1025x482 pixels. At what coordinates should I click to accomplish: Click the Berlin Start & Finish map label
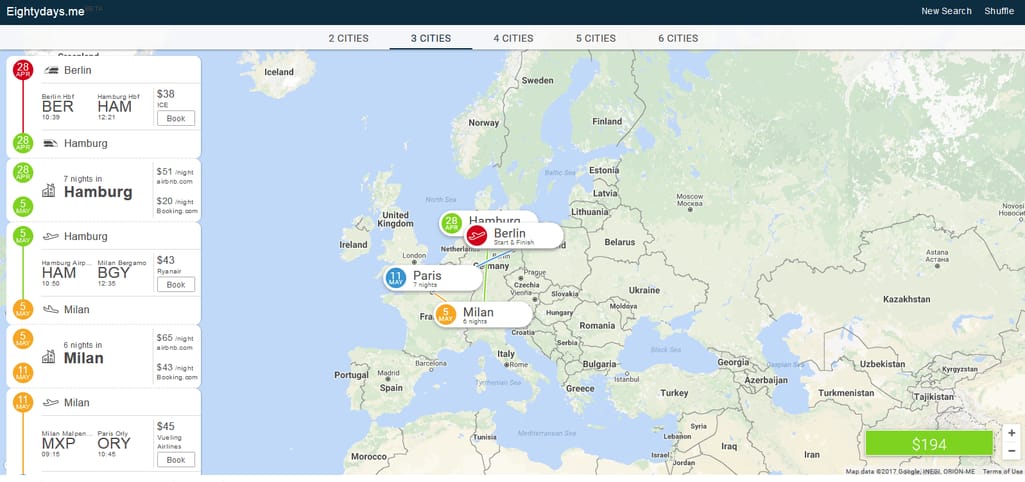[513, 235]
